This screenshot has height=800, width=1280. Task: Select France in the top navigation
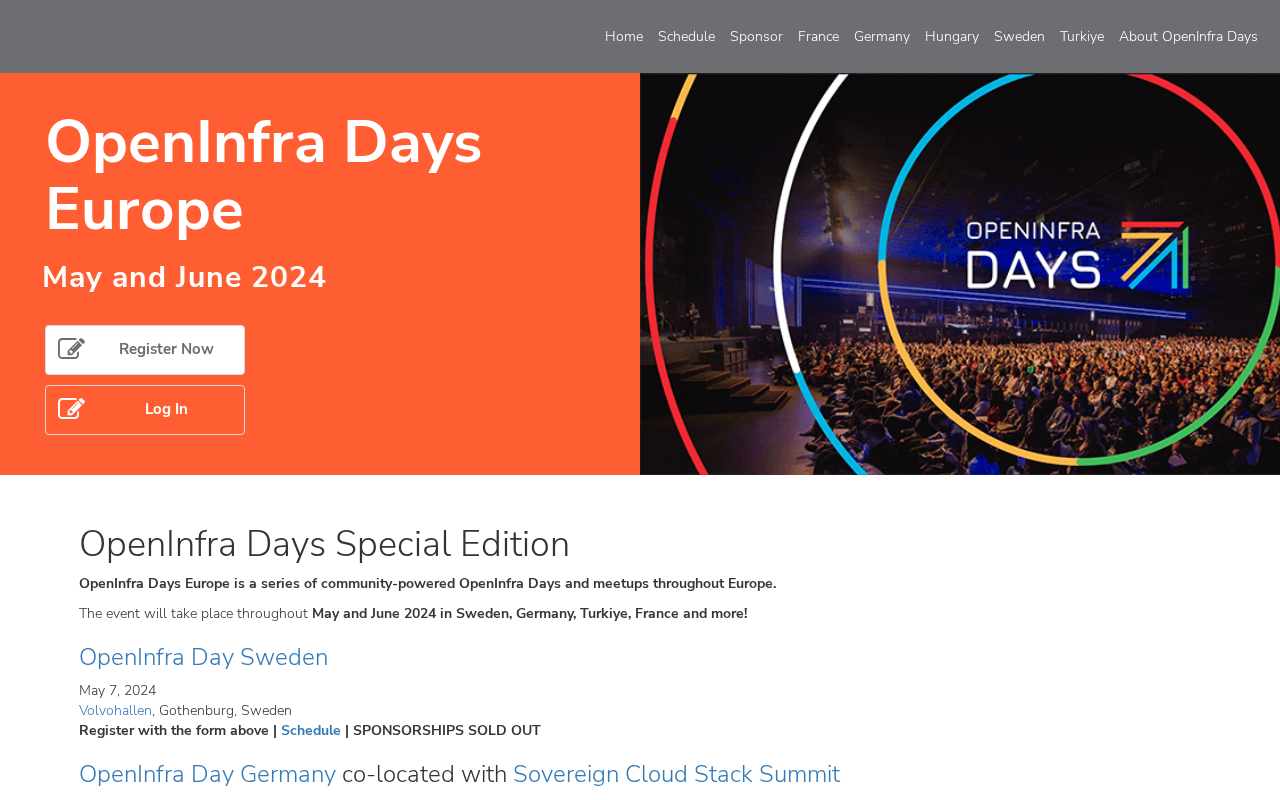coord(818,37)
